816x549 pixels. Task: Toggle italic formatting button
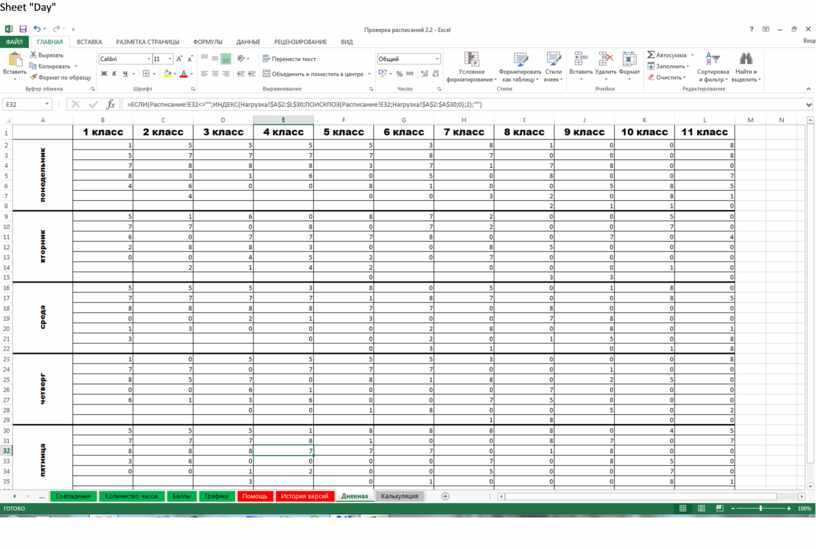pyautogui.click(x=114, y=74)
